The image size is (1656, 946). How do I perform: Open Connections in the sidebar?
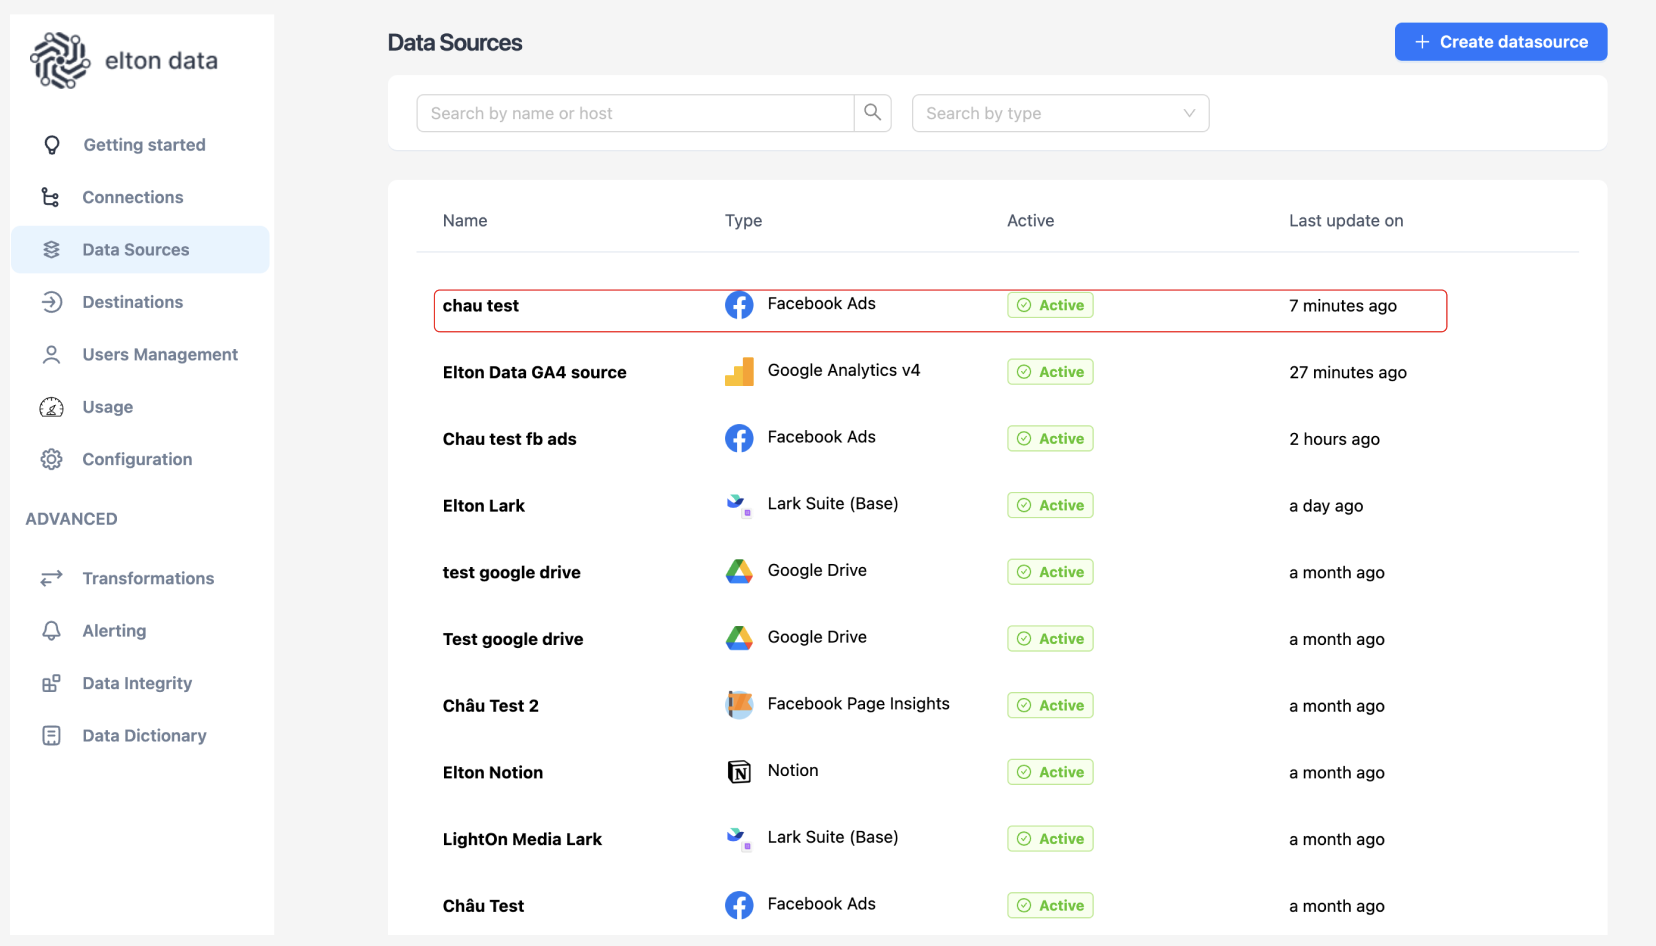click(x=132, y=197)
